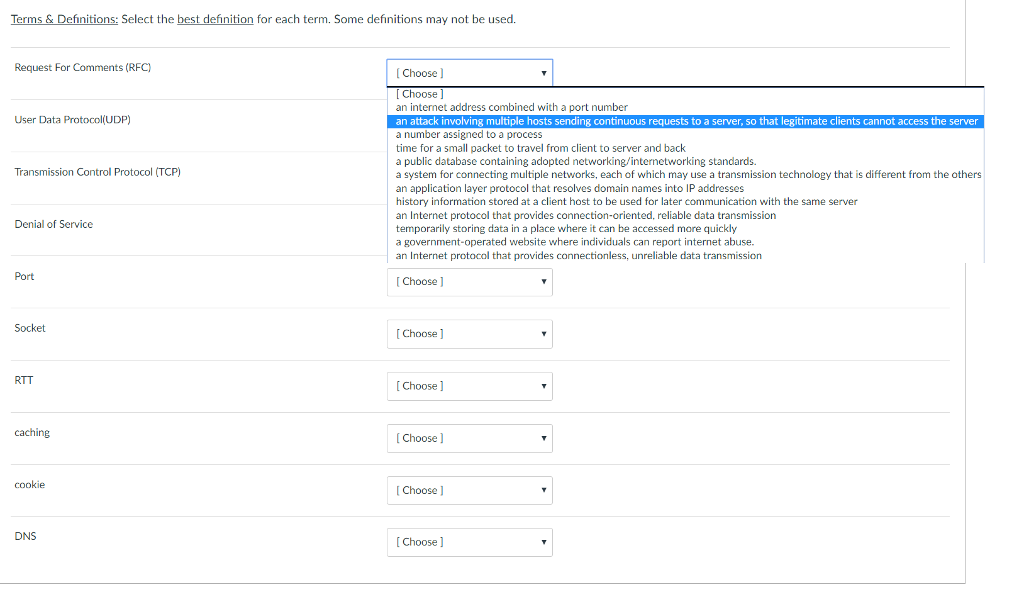Choose 'connection-oriented, reliable data transmission' option
The height and width of the screenshot is (599, 1024).
tap(685, 215)
